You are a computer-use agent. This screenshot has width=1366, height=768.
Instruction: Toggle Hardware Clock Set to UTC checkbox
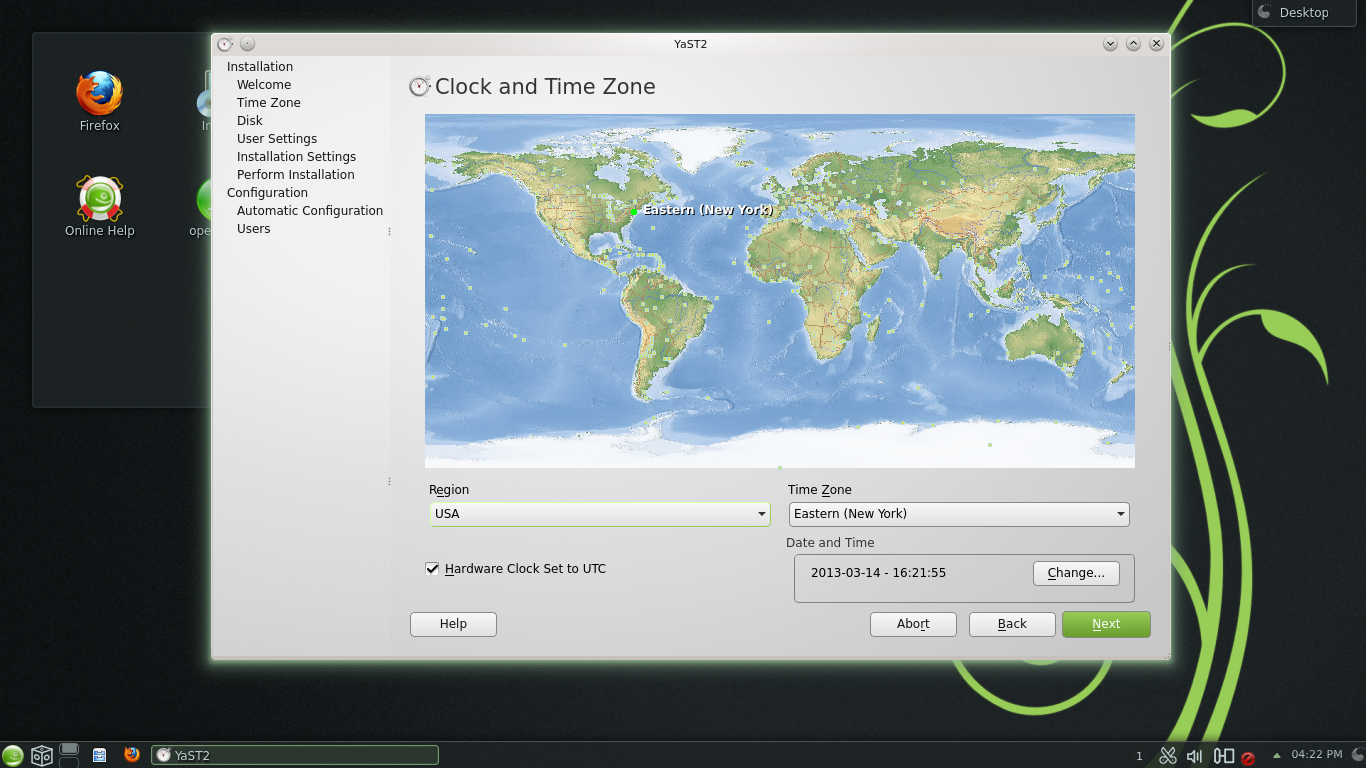click(432, 569)
